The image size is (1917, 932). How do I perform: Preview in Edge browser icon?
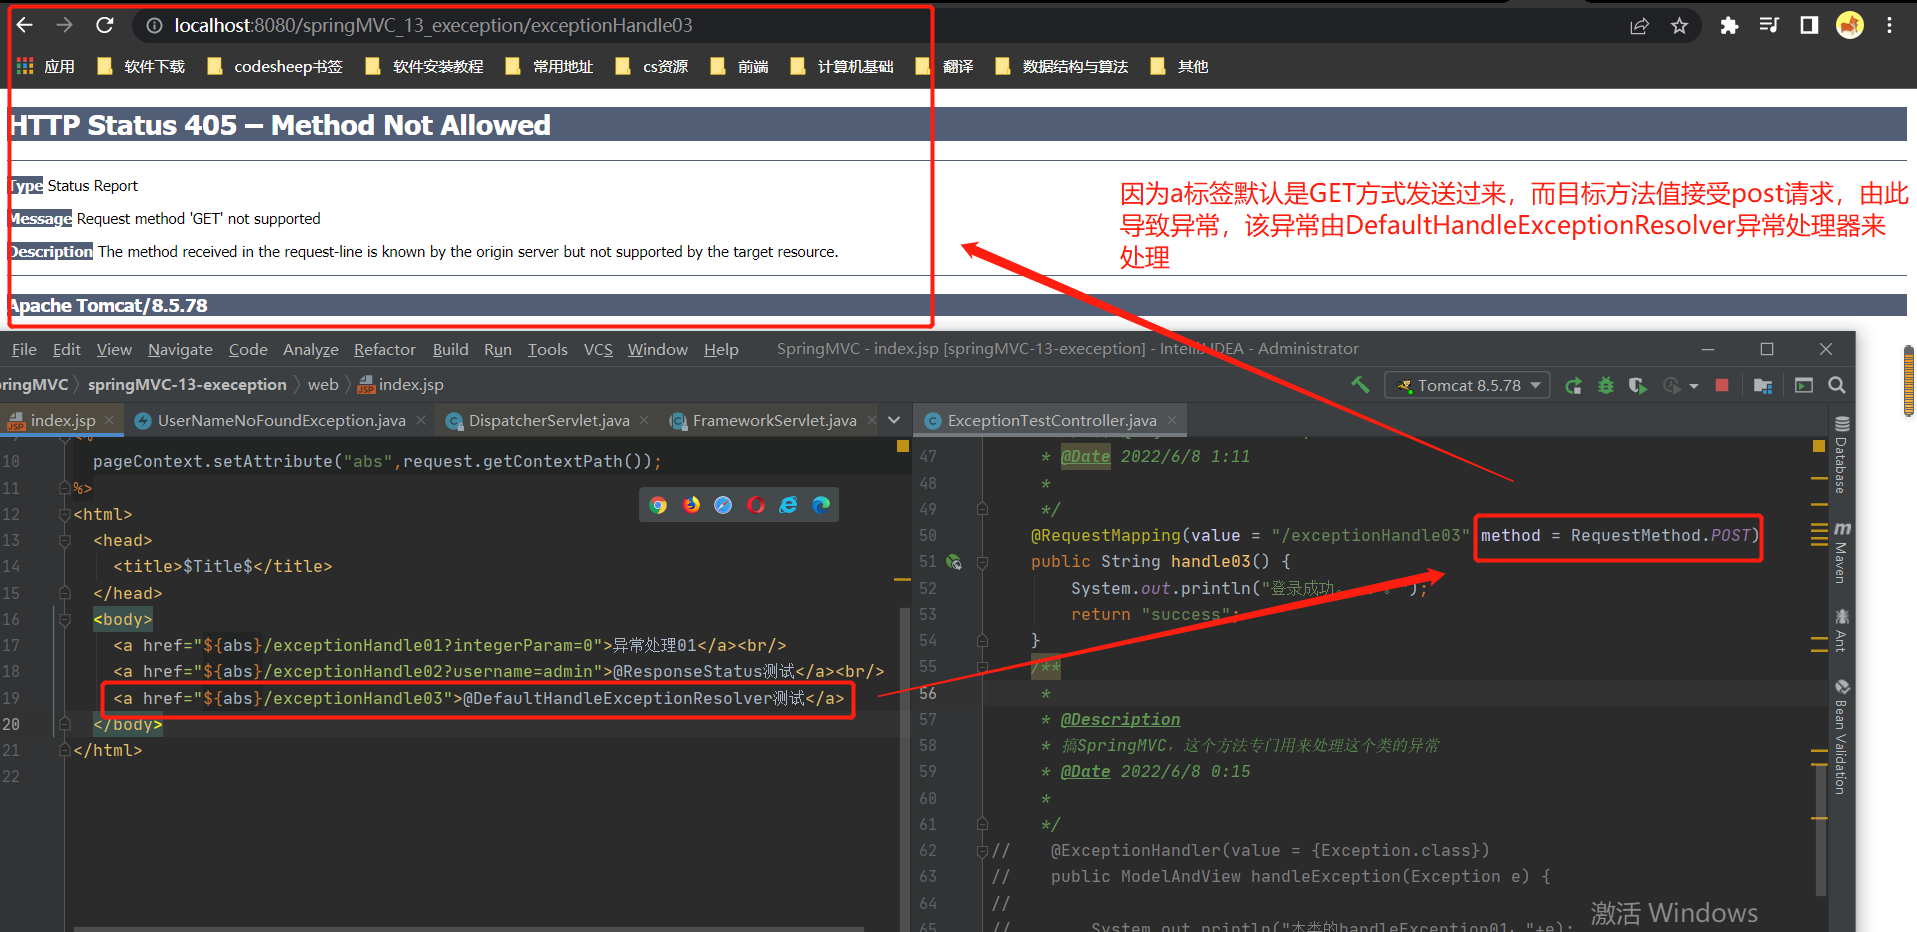[x=821, y=505]
